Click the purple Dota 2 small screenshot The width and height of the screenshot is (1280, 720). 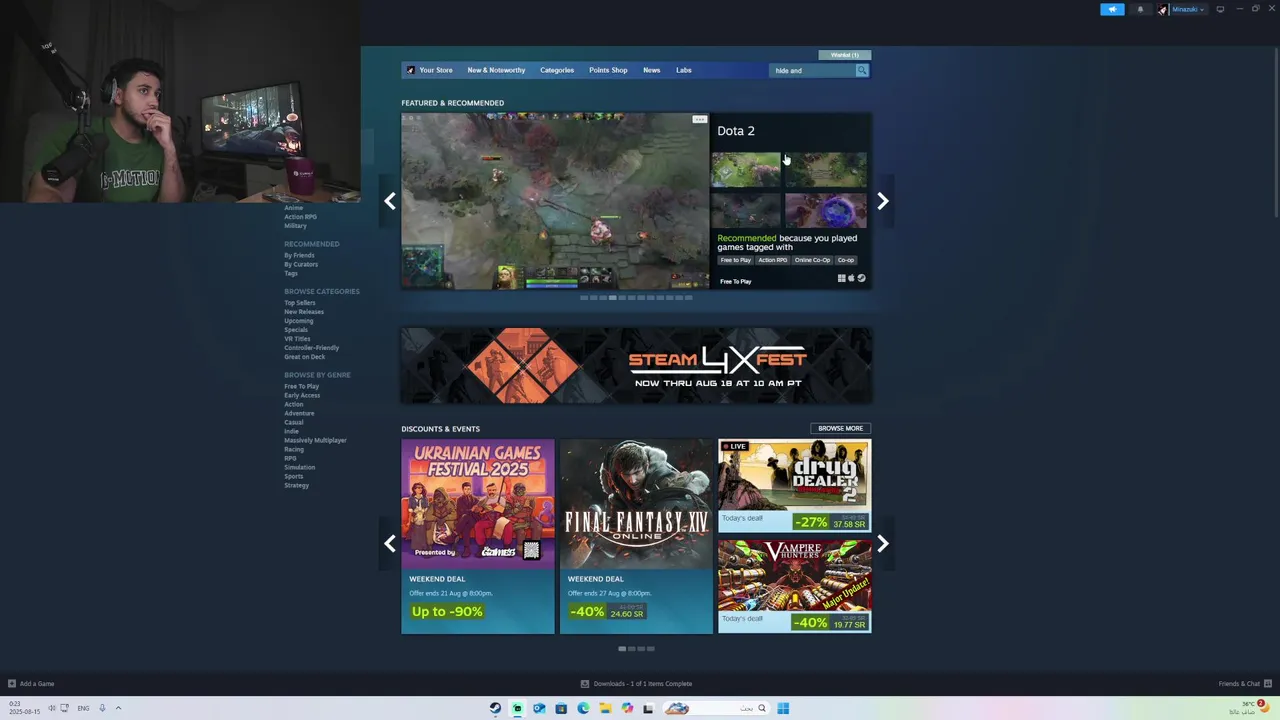826,211
